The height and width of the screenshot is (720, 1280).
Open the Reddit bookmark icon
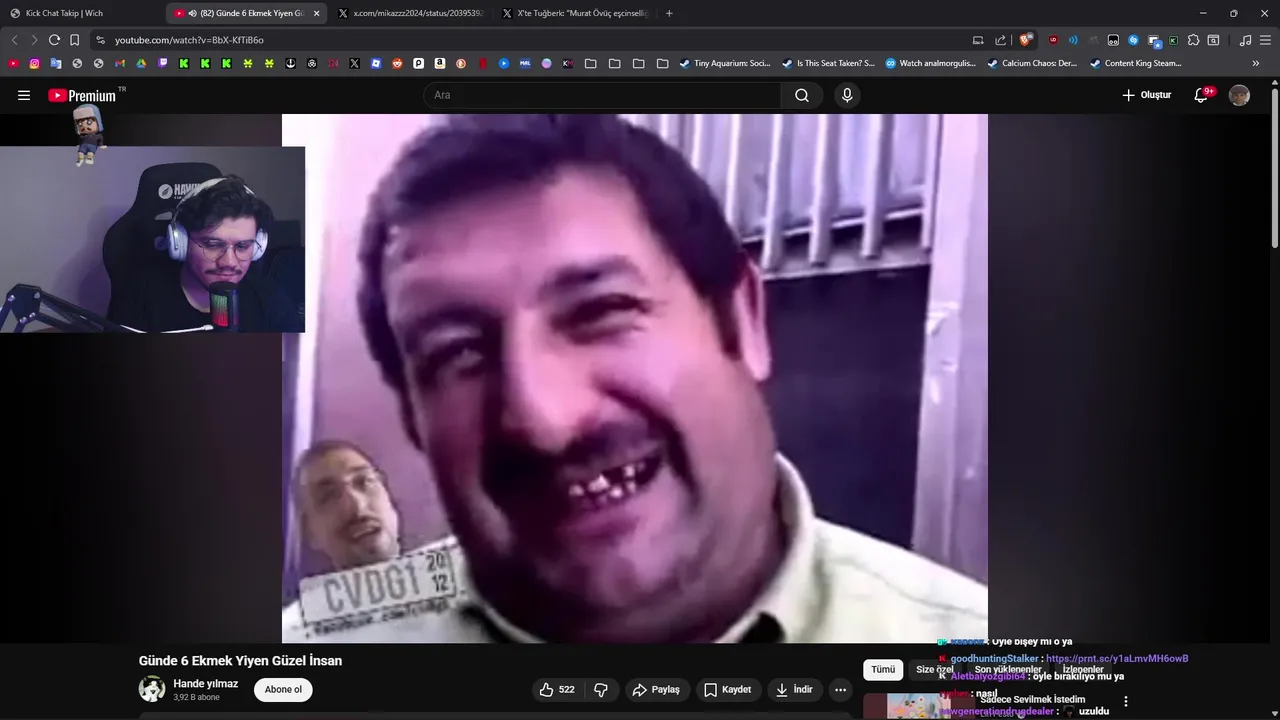397,63
